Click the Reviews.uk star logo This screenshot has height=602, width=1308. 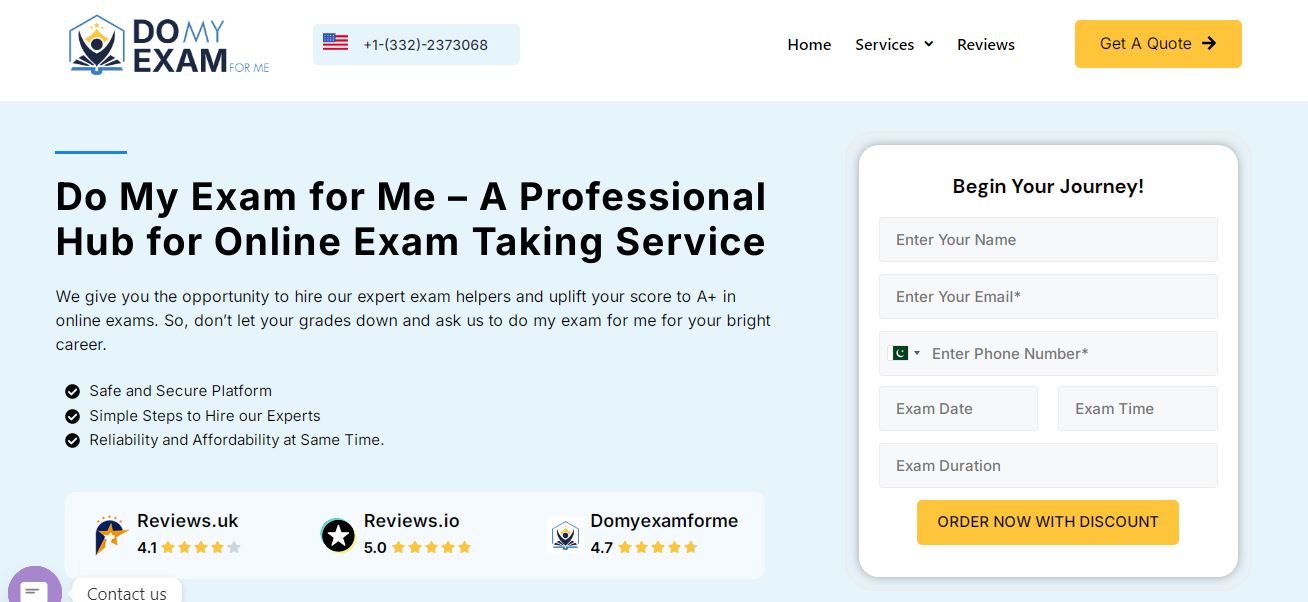click(111, 535)
